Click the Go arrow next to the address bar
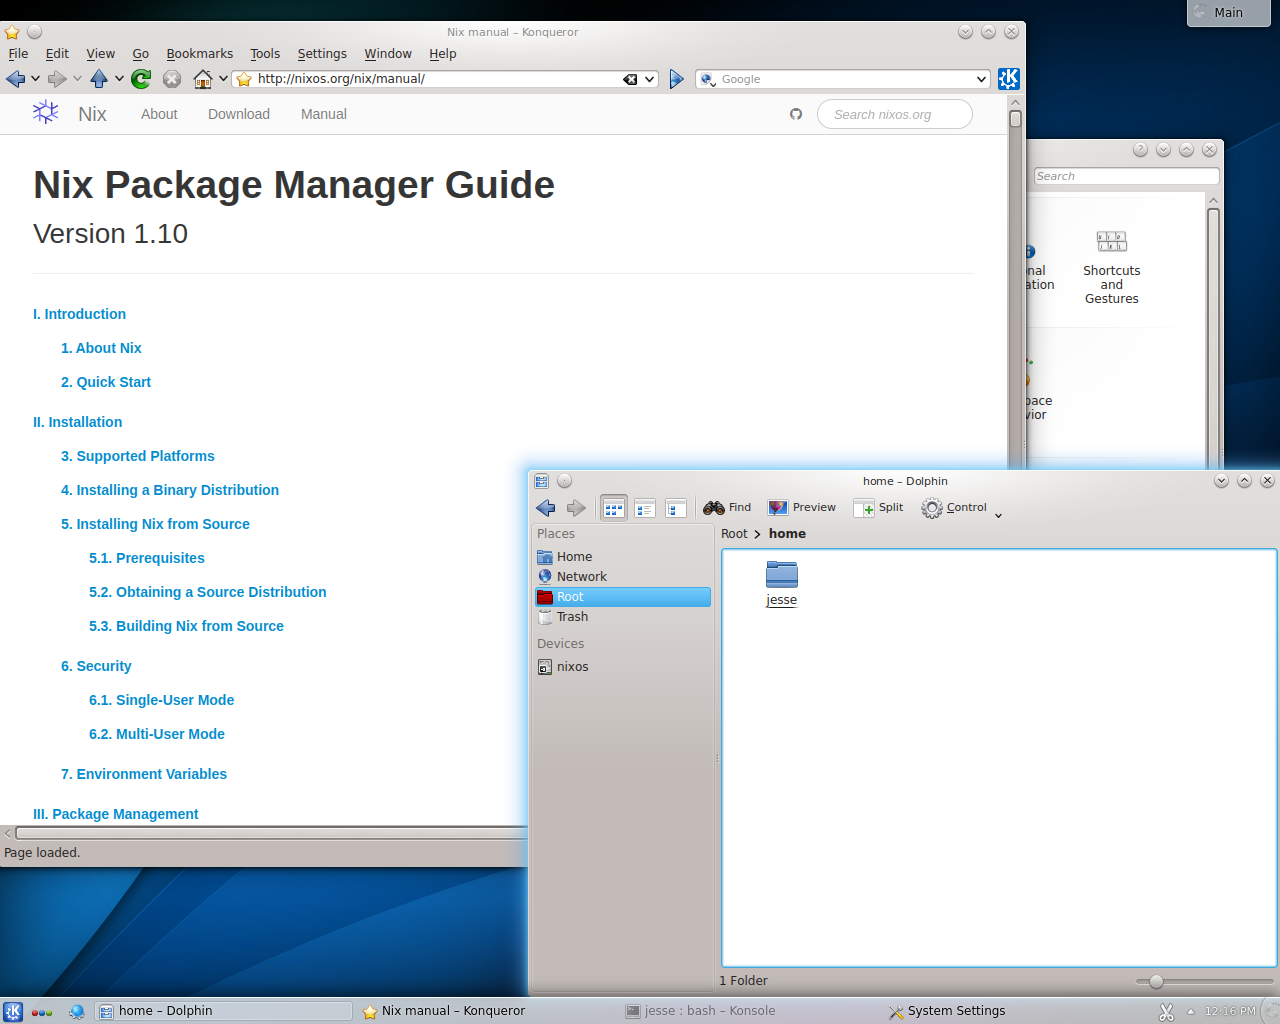This screenshot has width=1280, height=1024. pos(677,79)
